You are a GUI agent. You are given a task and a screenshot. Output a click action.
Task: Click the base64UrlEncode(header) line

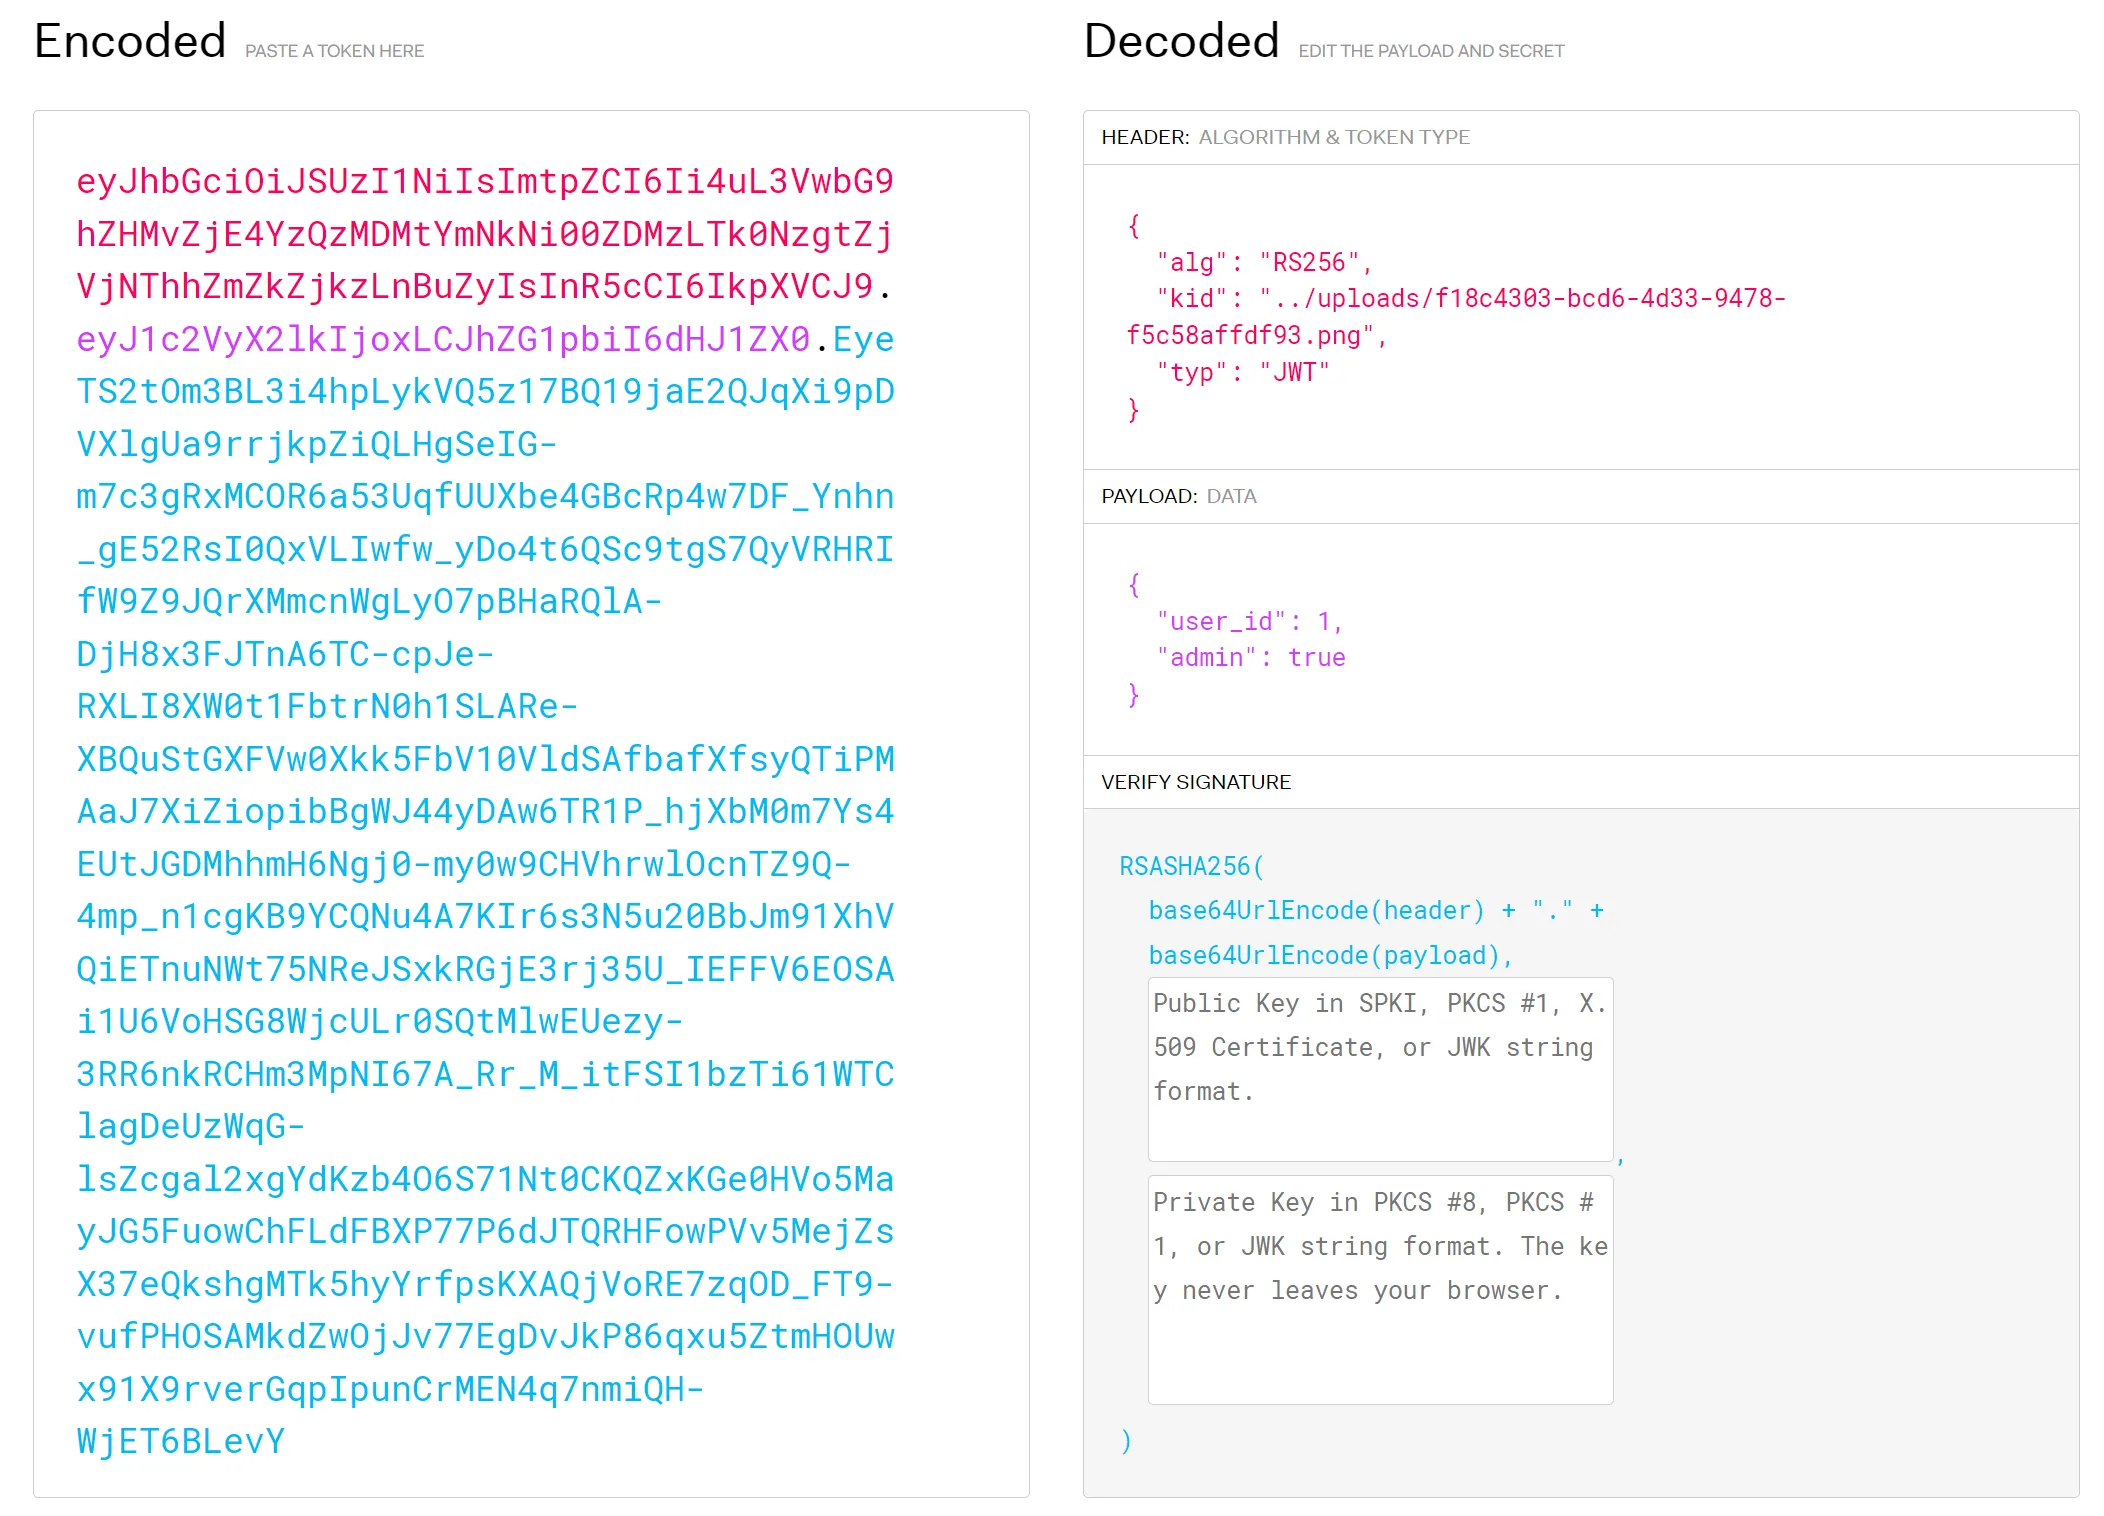click(1376, 910)
